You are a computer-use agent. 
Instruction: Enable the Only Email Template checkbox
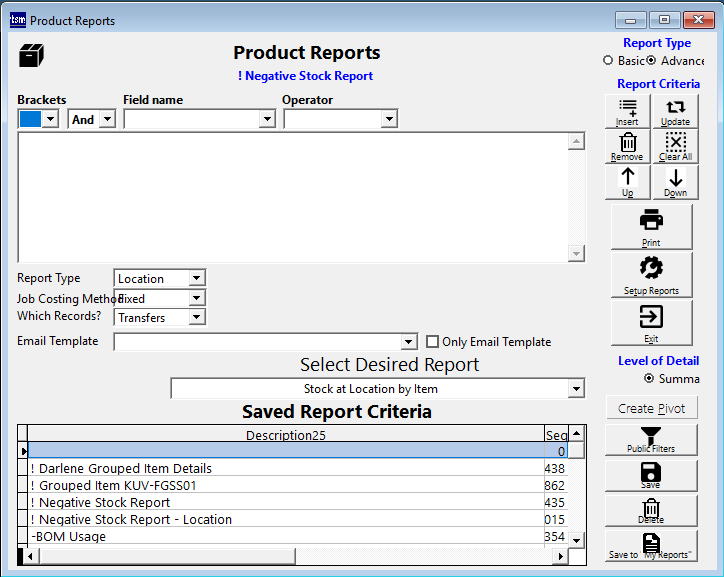coord(433,342)
